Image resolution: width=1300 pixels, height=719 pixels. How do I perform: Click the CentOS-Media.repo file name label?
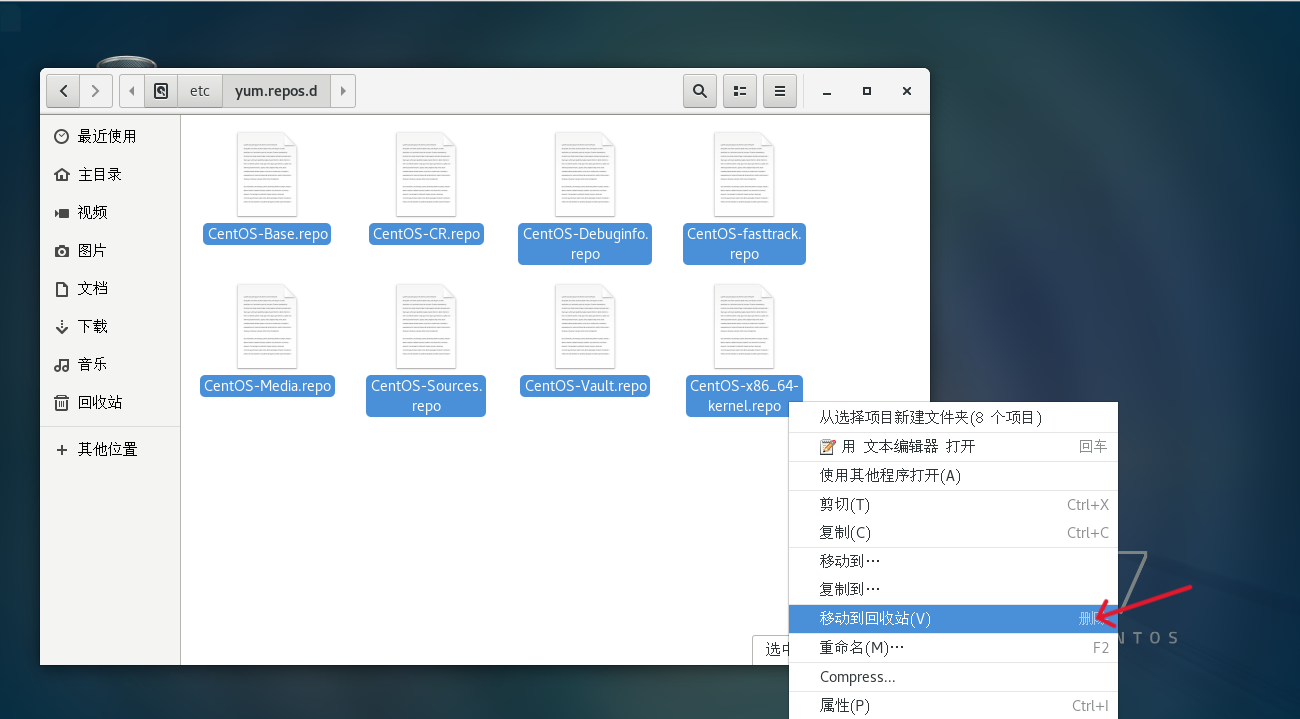267,386
